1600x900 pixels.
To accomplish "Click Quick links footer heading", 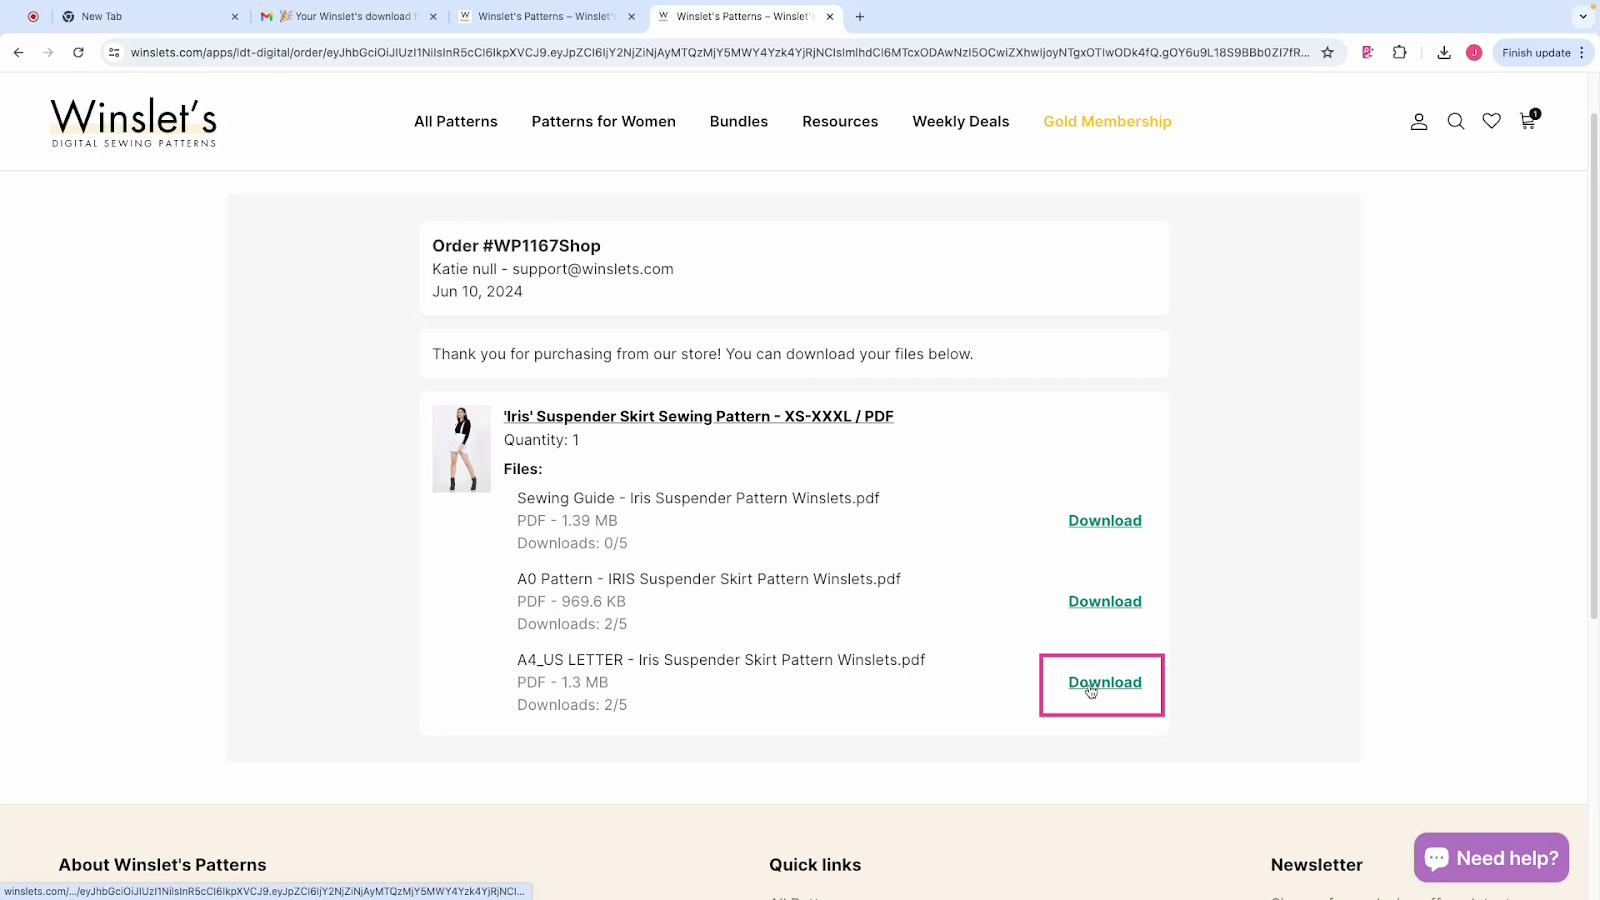I will tap(815, 865).
